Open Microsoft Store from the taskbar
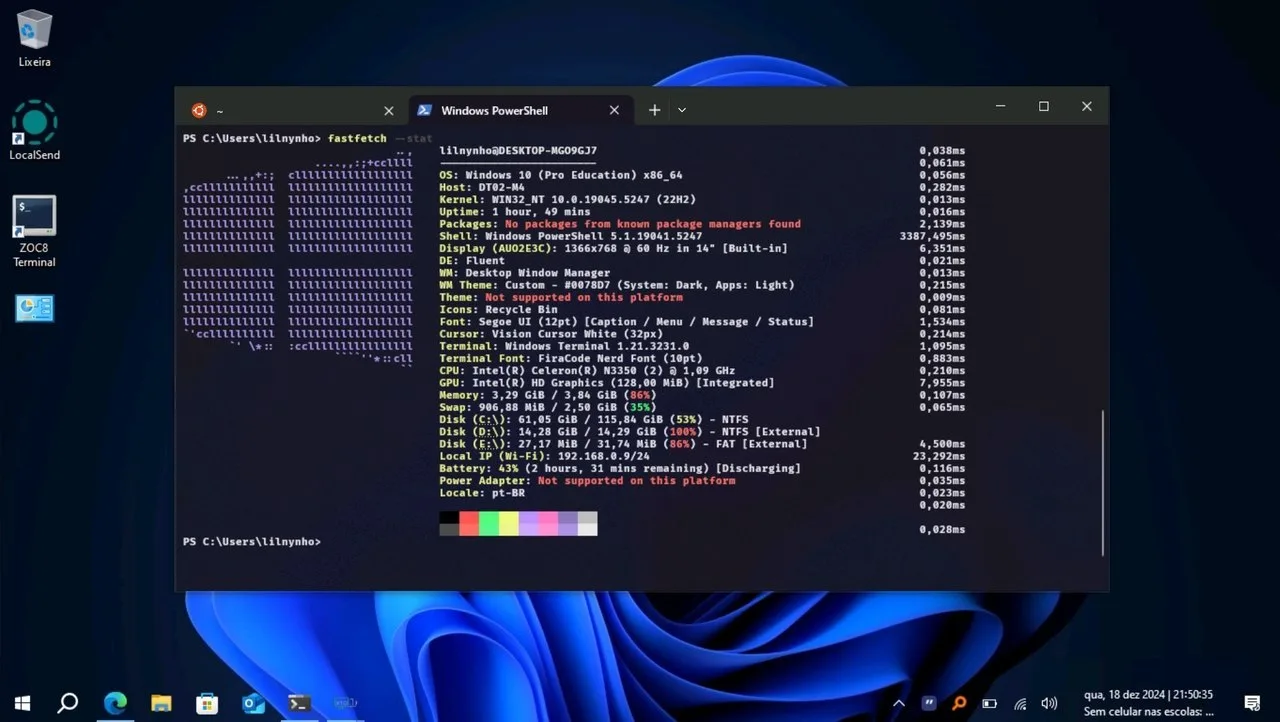This screenshot has width=1280, height=722. click(x=207, y=703)
